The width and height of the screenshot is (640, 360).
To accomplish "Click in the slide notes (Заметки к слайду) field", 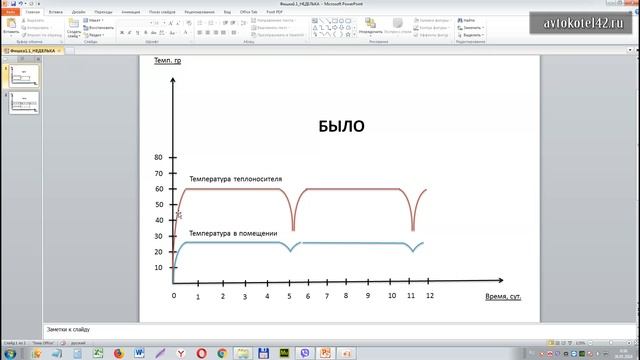I will coord(340,330).
